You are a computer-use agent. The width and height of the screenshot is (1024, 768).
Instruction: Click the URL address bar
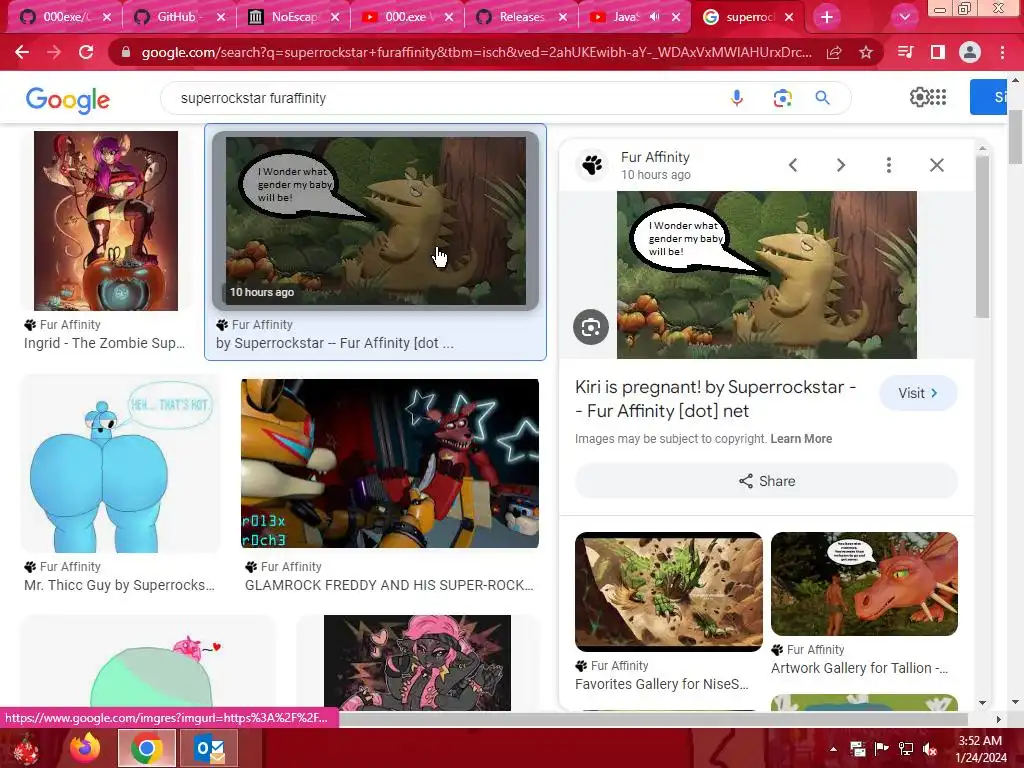point(477,52)
